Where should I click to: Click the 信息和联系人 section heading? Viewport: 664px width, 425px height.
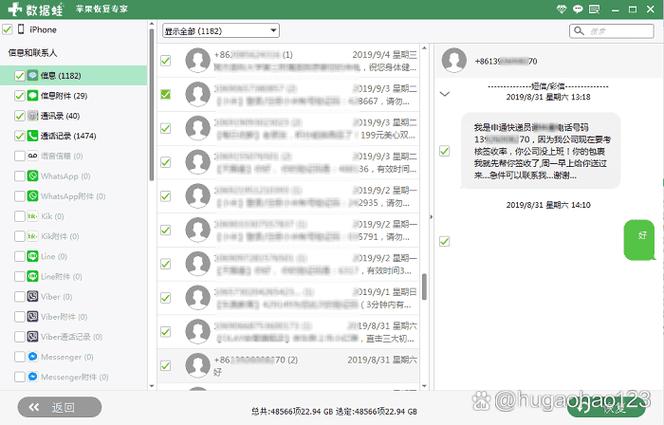click(x=33, y=52)
